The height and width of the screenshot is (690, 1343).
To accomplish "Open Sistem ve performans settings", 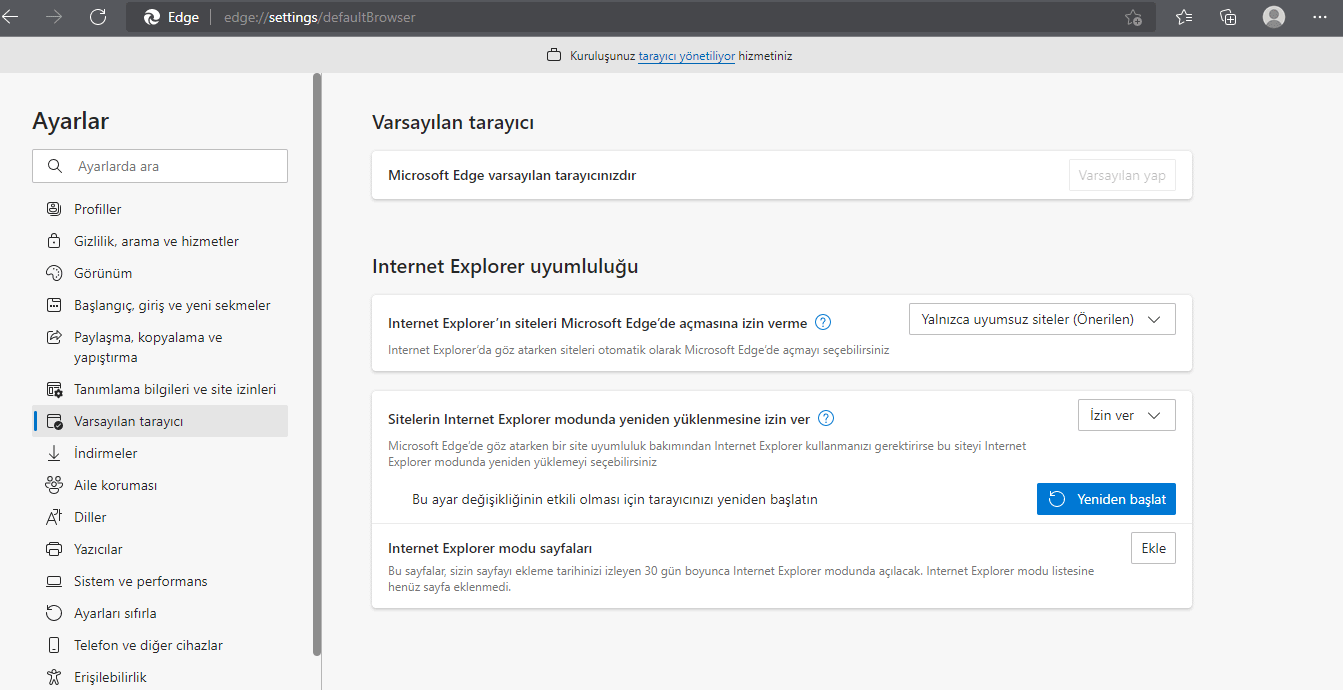I will click(160, 581).
